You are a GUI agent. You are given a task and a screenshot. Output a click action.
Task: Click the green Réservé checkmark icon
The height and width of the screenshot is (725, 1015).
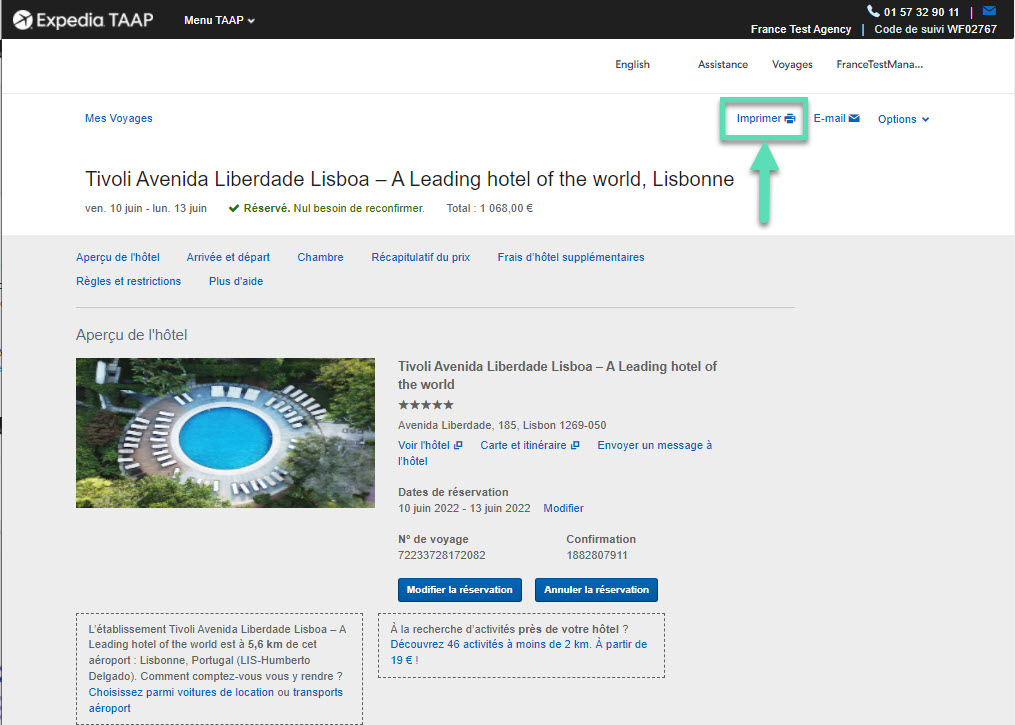click(234, 208)
